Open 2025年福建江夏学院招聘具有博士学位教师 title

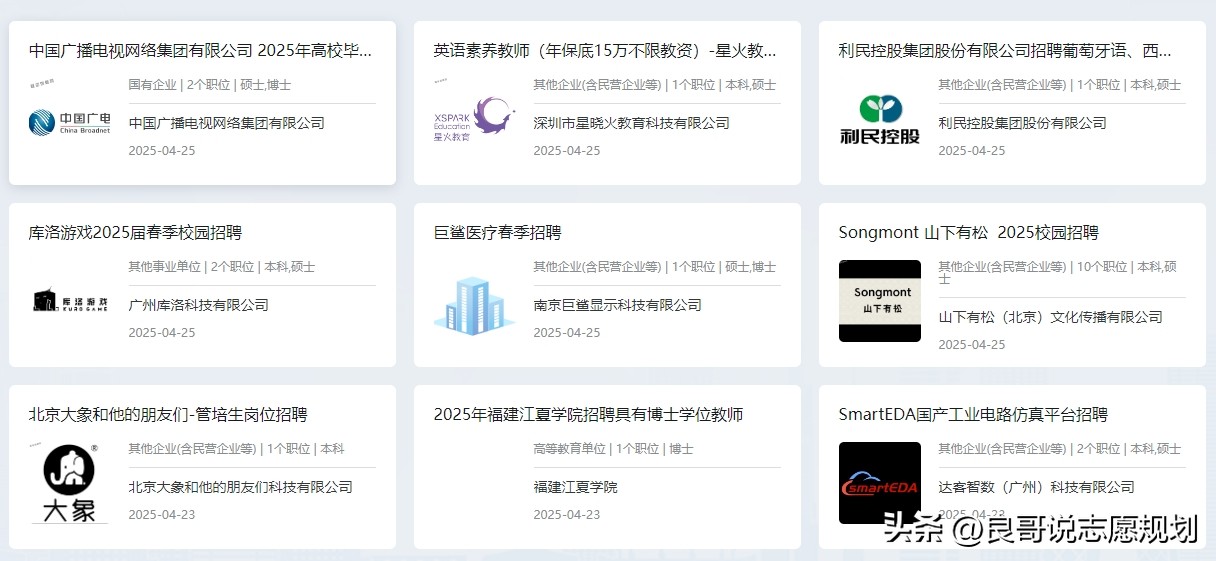pos(588,414)
